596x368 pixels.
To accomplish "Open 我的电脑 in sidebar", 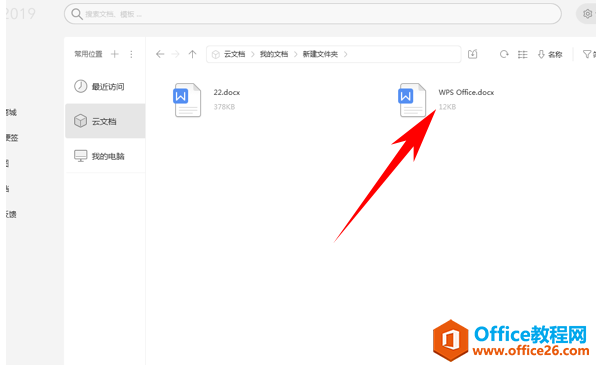I will point(105,156).
